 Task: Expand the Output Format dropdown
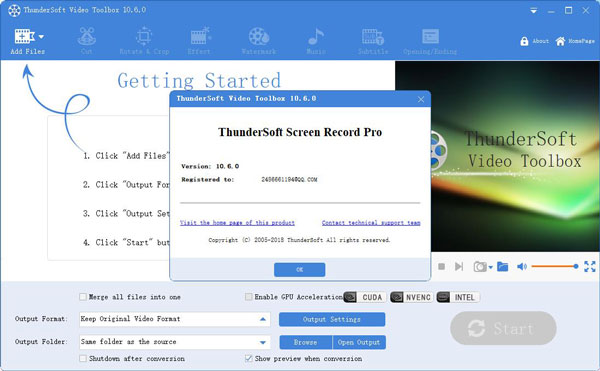pos(263,319)
